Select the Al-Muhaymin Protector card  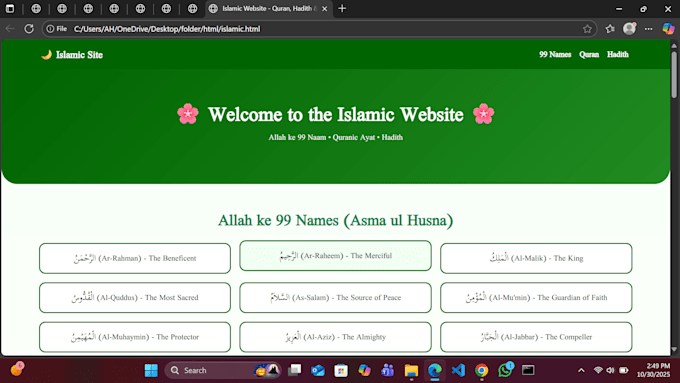[135, 337]
